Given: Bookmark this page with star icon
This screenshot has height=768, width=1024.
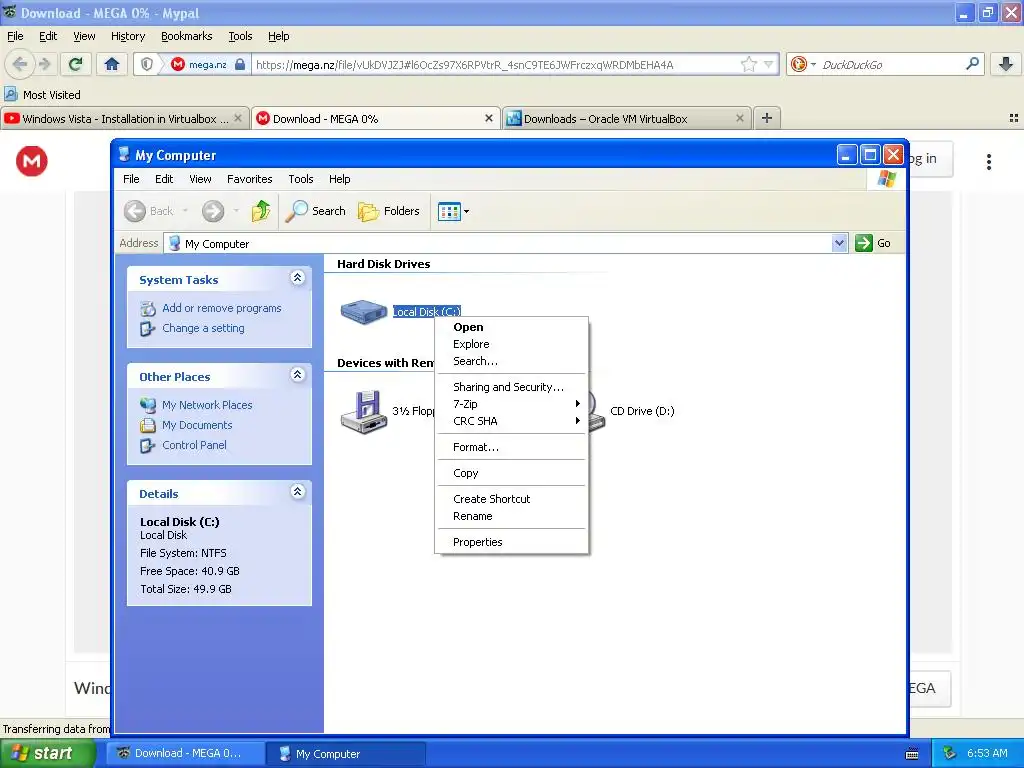Looking at the screenshot, I should click(x=748, y=64).
